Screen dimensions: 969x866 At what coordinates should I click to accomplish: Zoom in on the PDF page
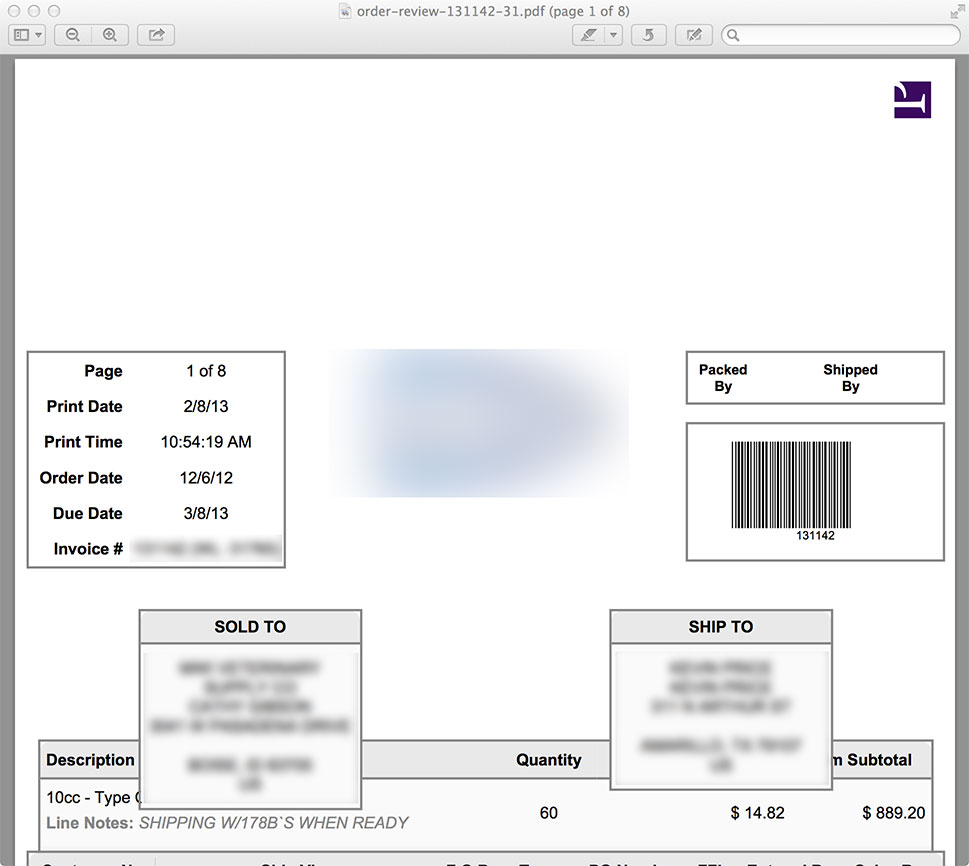109,35
